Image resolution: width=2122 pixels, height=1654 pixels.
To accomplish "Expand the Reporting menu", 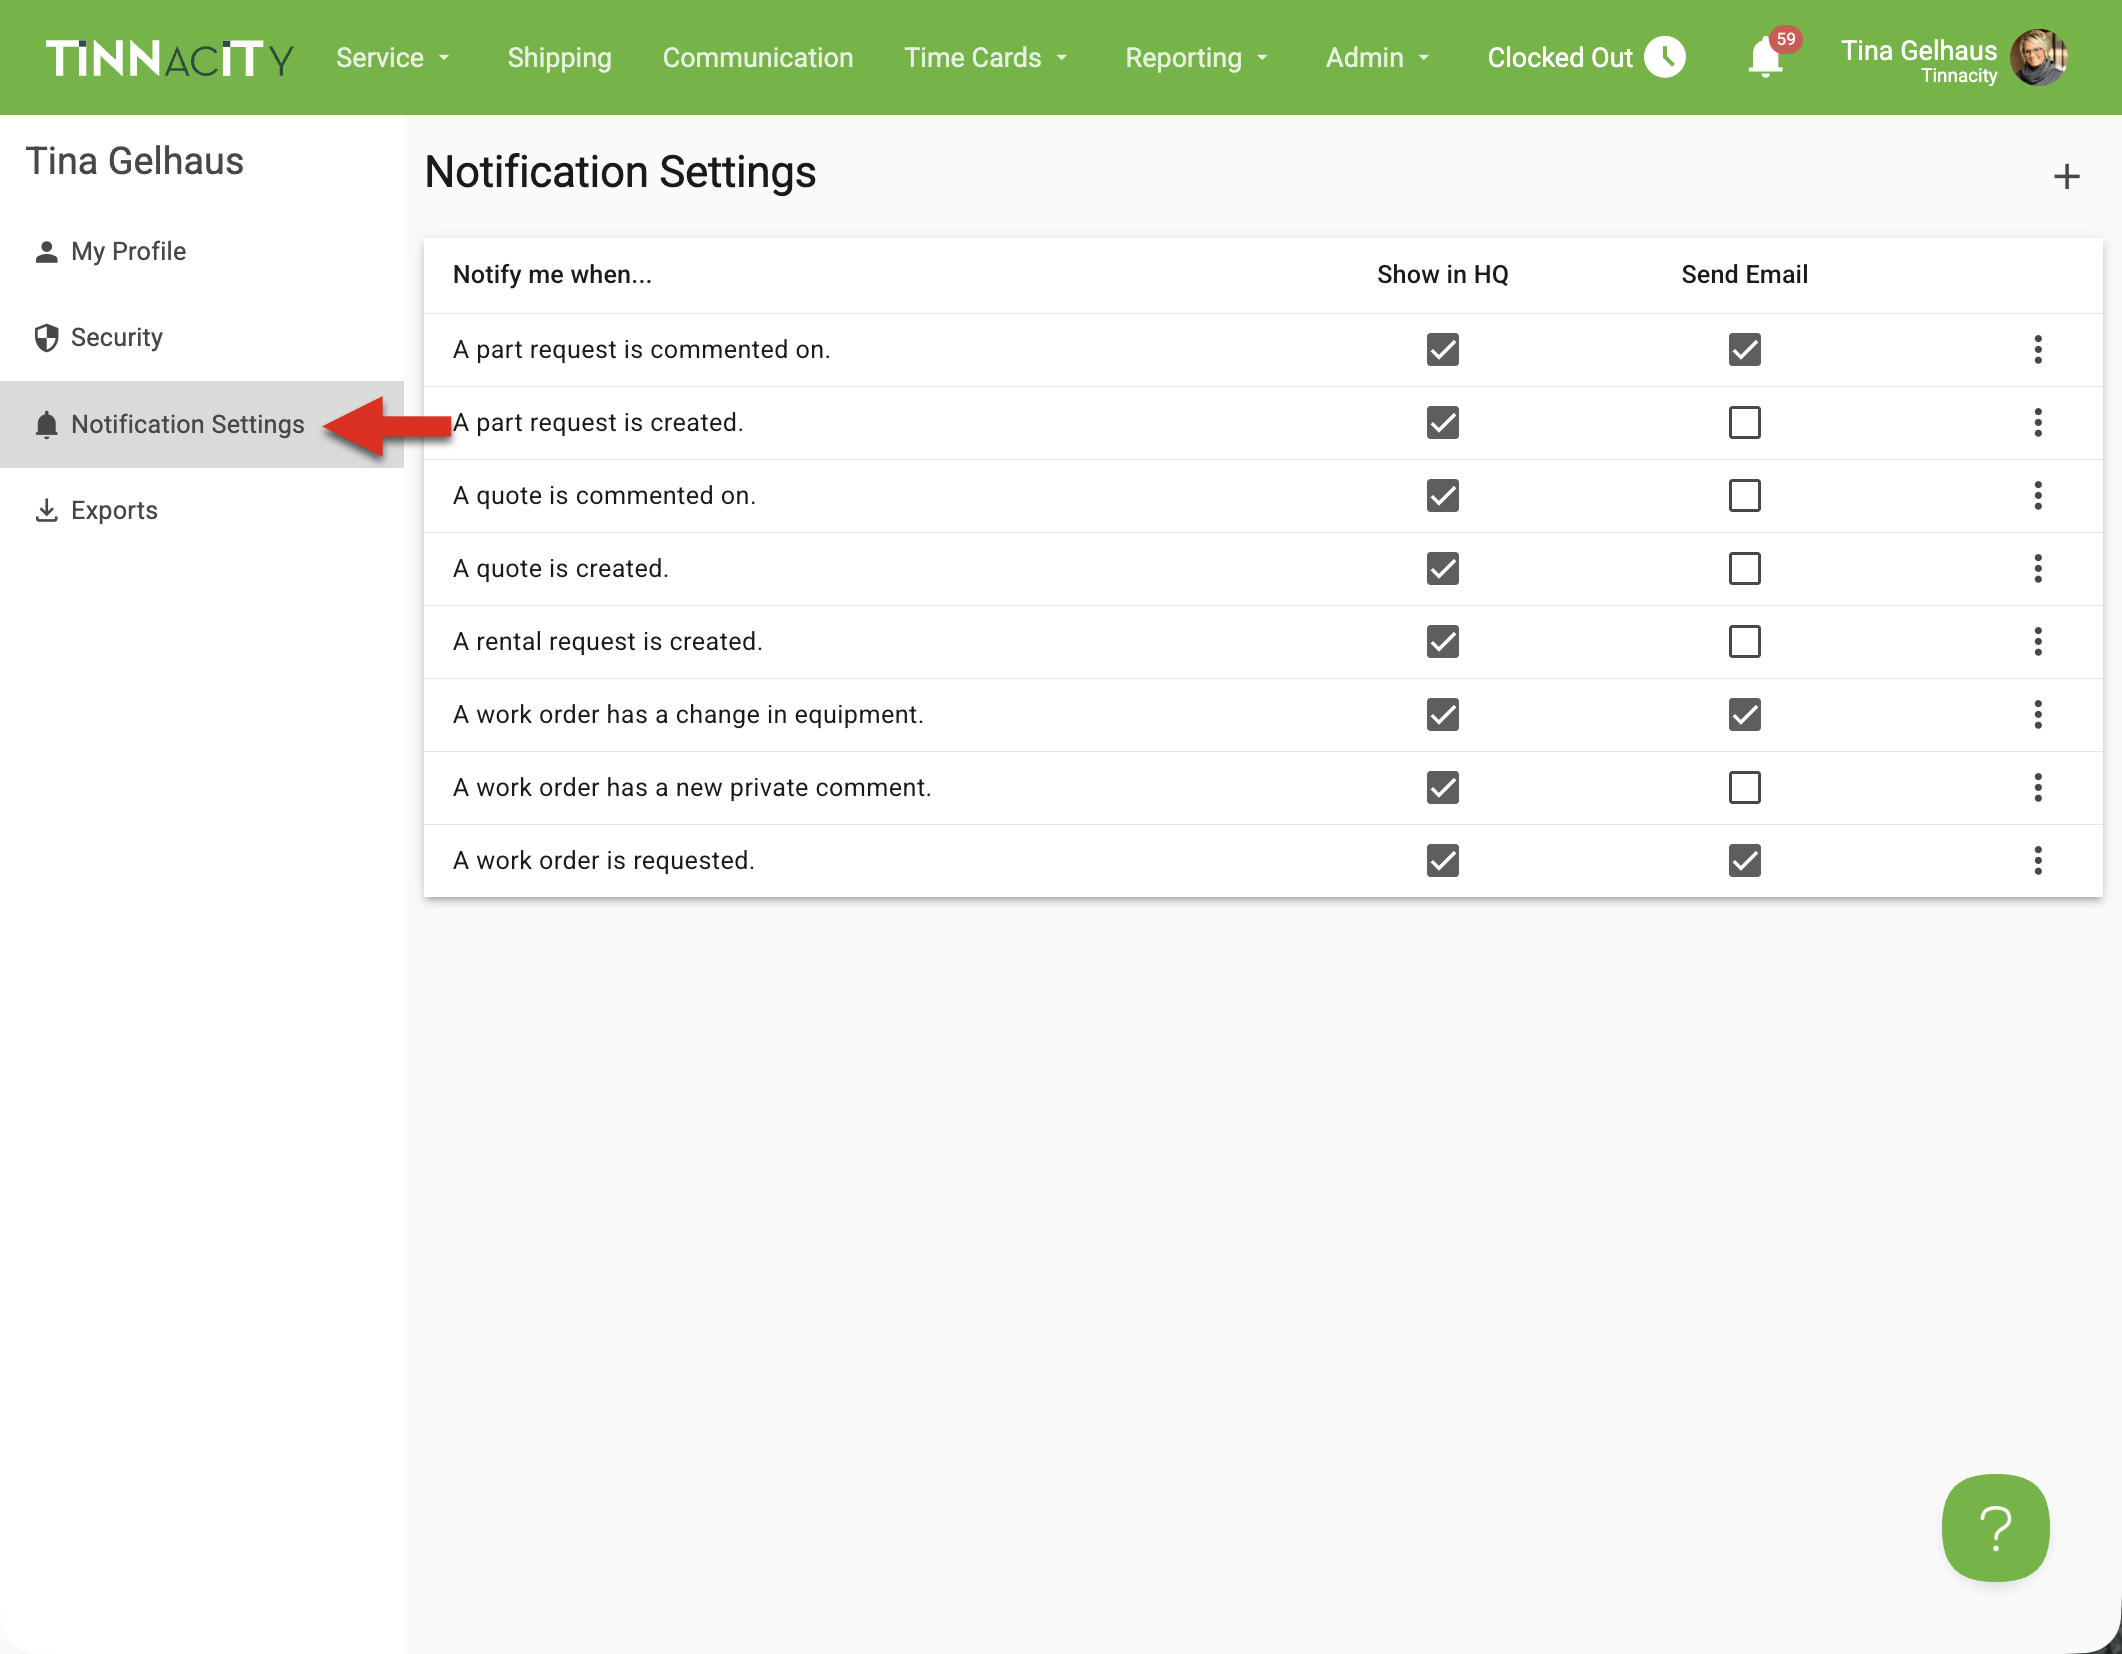I will [x=1196, y=58].
